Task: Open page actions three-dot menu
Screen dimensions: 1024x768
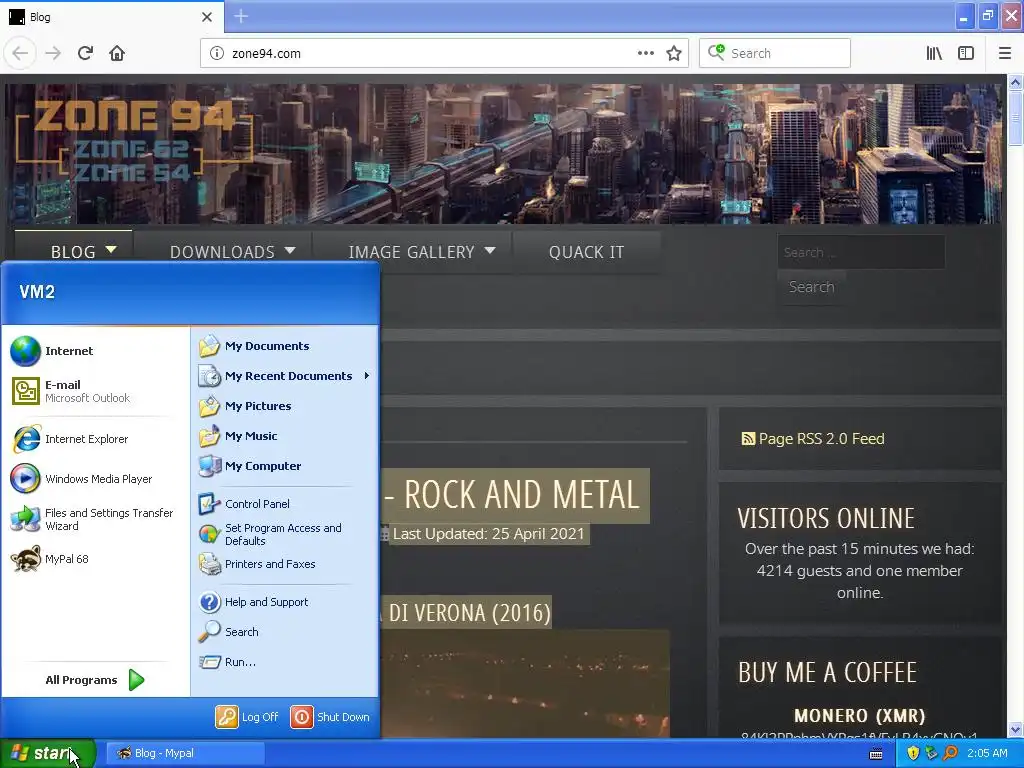Action: point(645,53)
